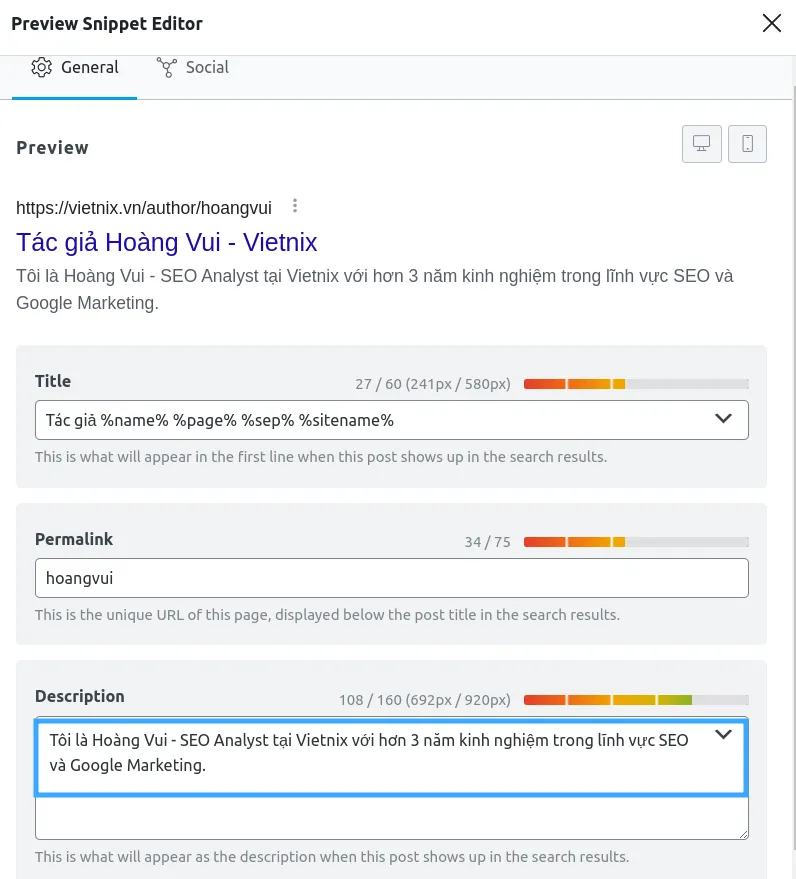The height and width of the screenshot is (879, 796).
Task: Close the Preview Snippet Editor
Action: coord(772,23)
